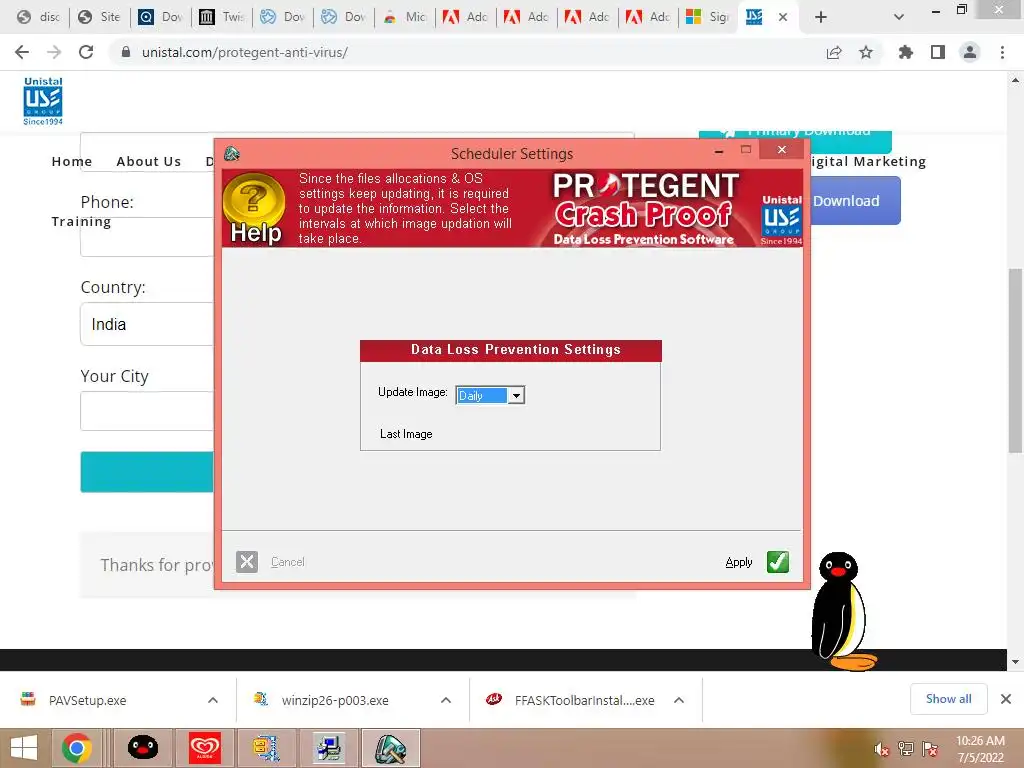Open winzip26-p003.exe download item
This screenshot has width=1024, height=768.
coord(335,700)
